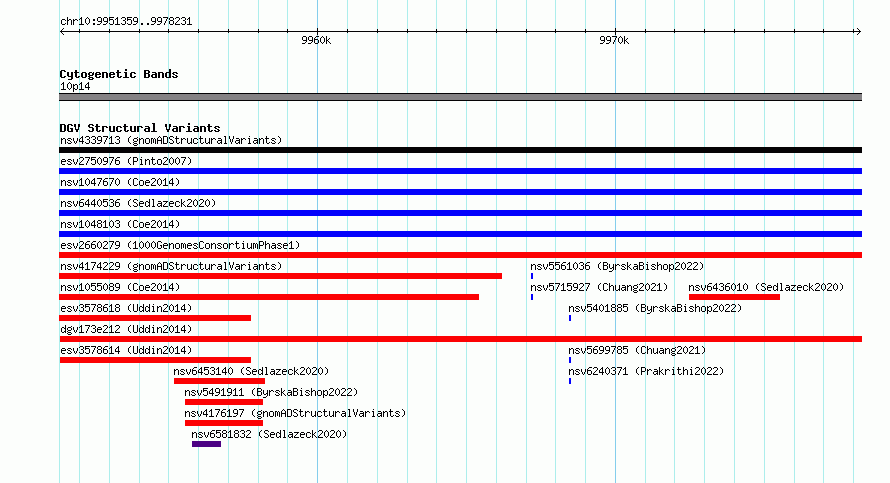
Task: Select the red nsv6436010 bar
Action: [x=734, y=297]
